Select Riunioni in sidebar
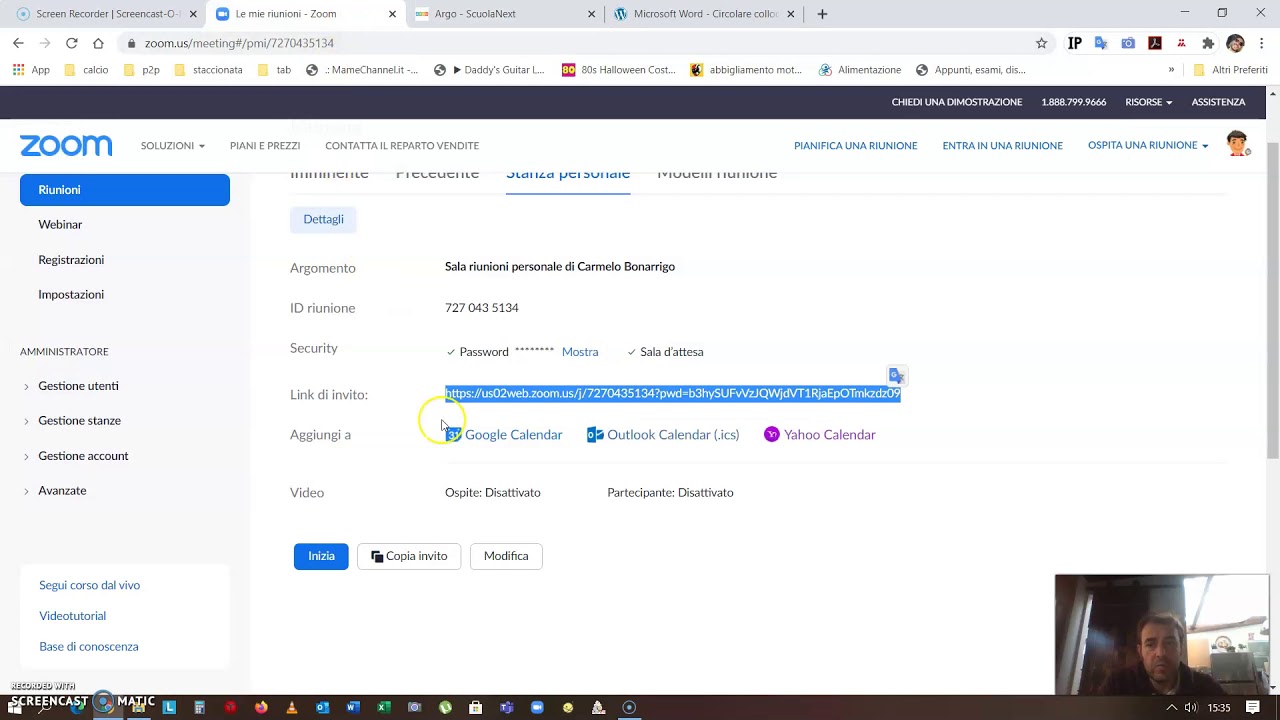 tap(125, 190)
